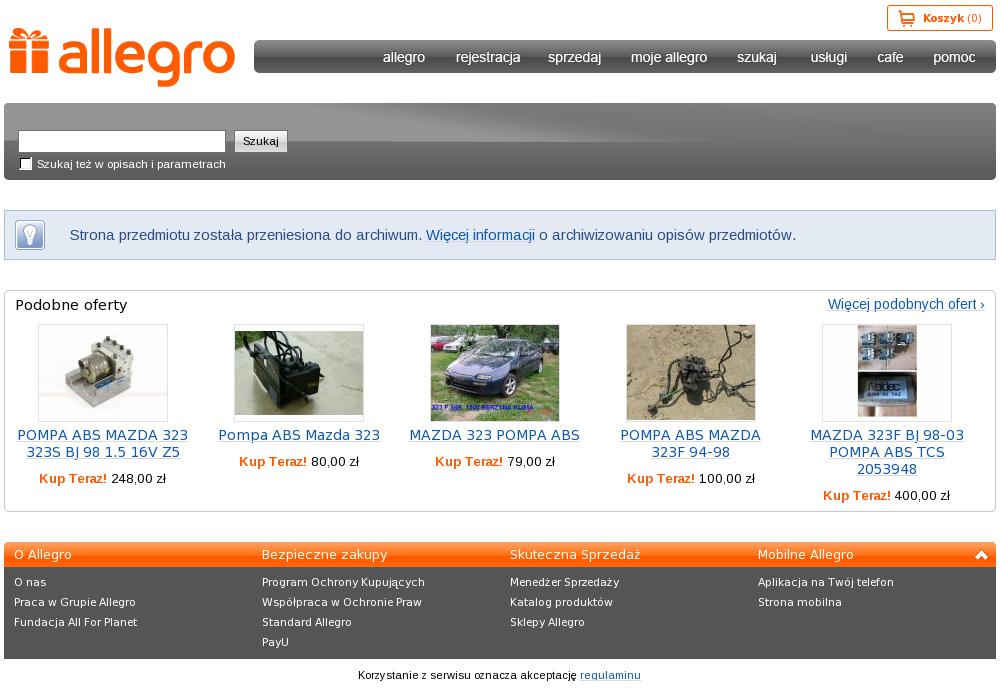Go to rejestracja in the navigation bar
The width and height of the screenshot is (1000, 695).
click(488, 57)
